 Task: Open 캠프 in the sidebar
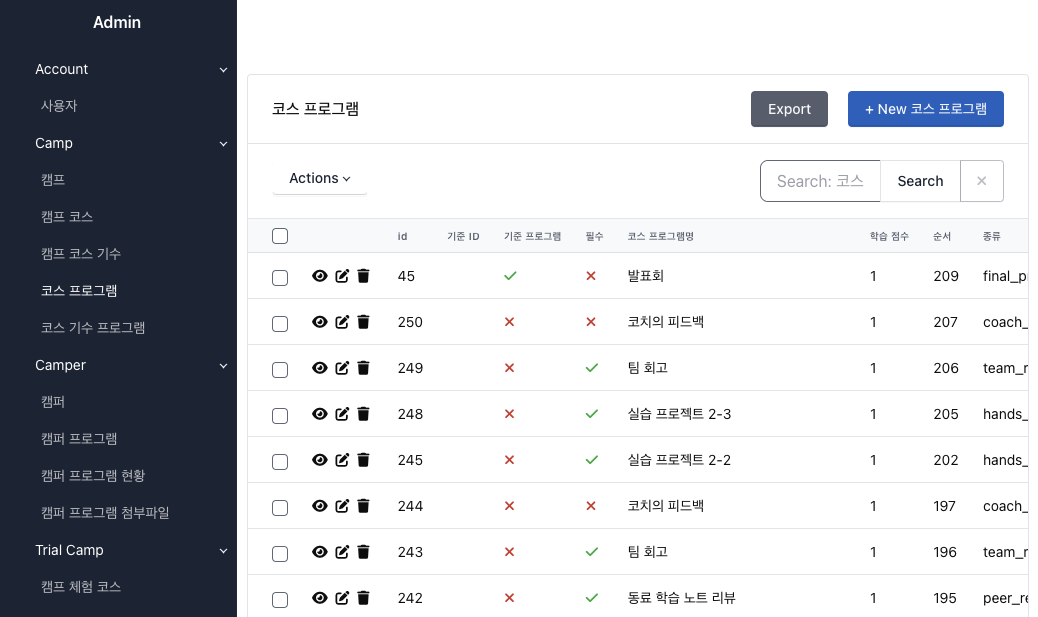click(x=53, y=180)
